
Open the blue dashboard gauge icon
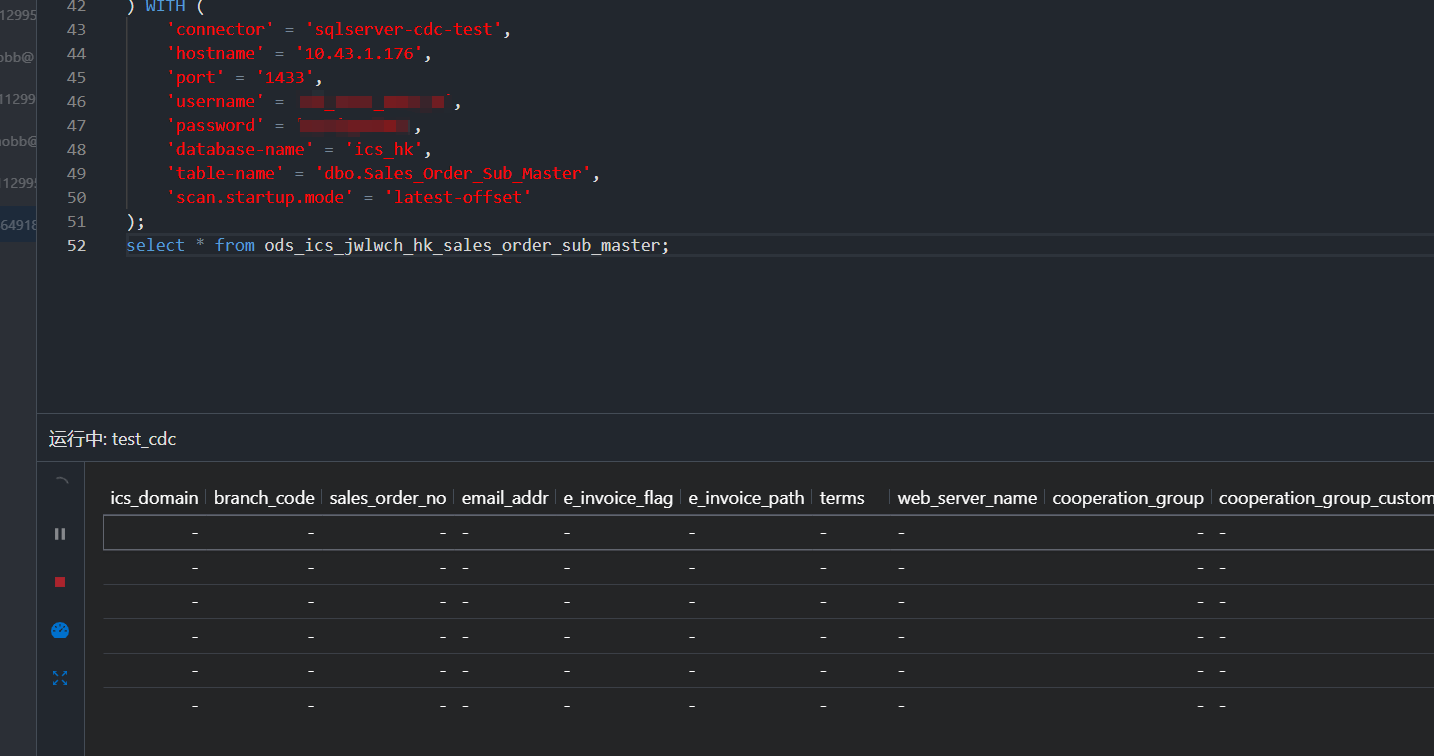click(x=60, y=630)
